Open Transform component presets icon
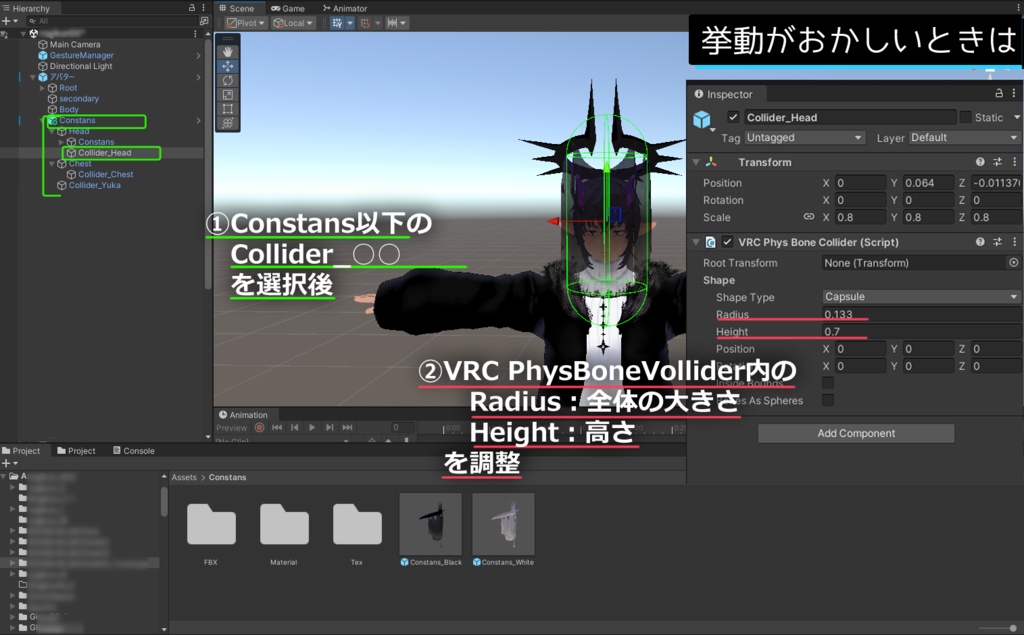 pyautogui.click(x=997, y=162)
